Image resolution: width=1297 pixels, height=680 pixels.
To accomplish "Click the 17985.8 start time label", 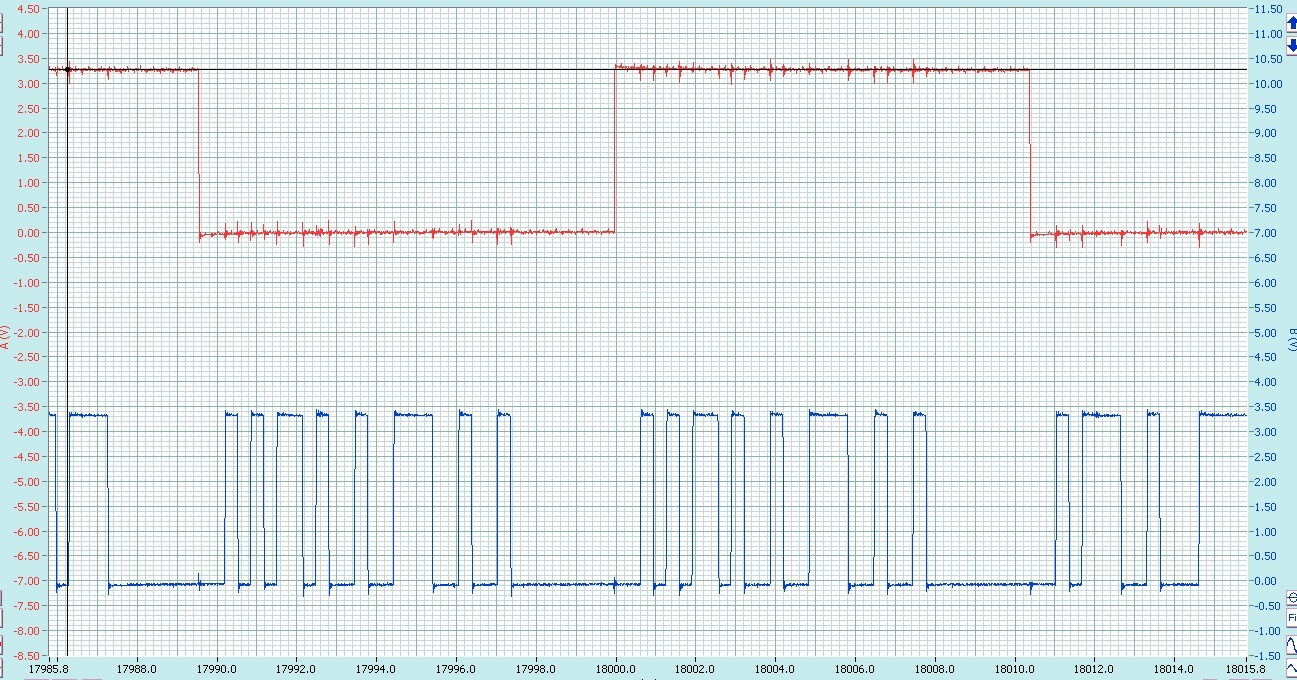I will [50, 669].
